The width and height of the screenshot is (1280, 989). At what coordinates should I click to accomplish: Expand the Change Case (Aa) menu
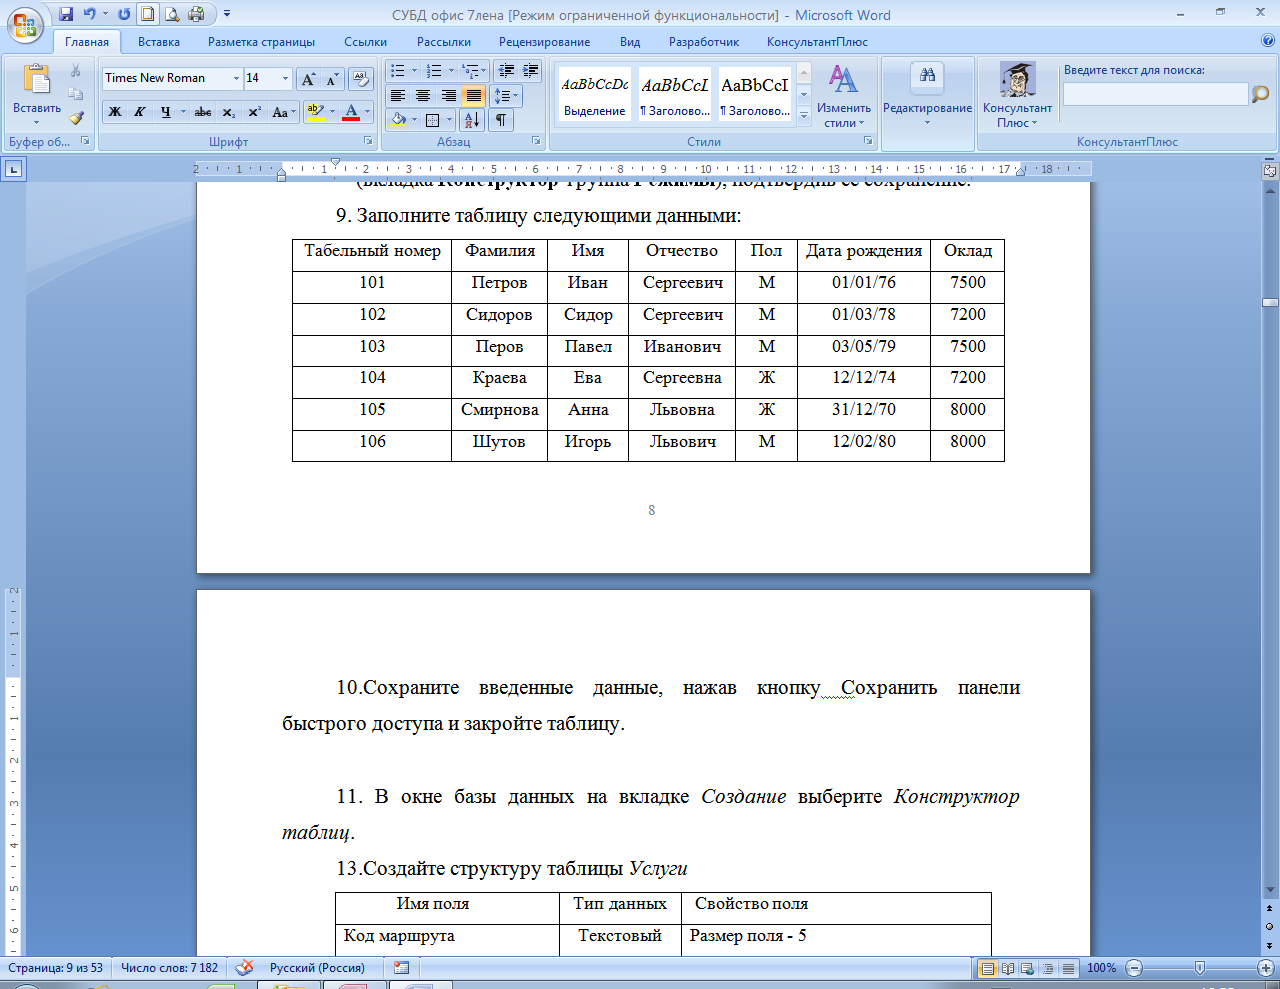[284, 112]
